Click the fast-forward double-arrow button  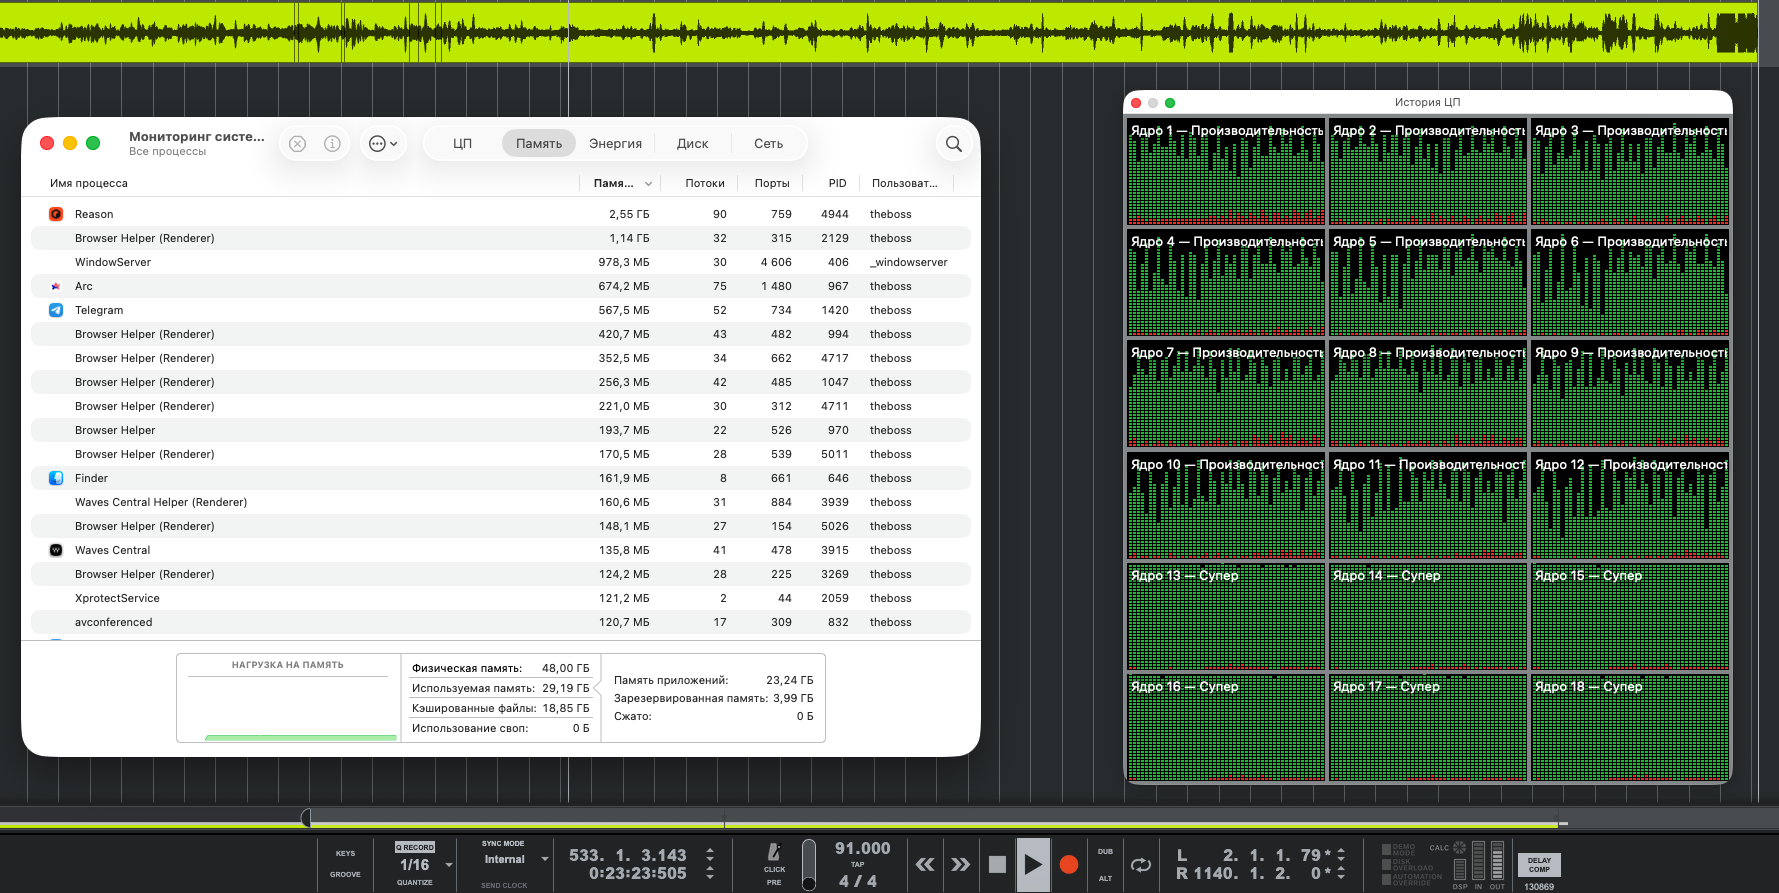click(x=960, y=865)
